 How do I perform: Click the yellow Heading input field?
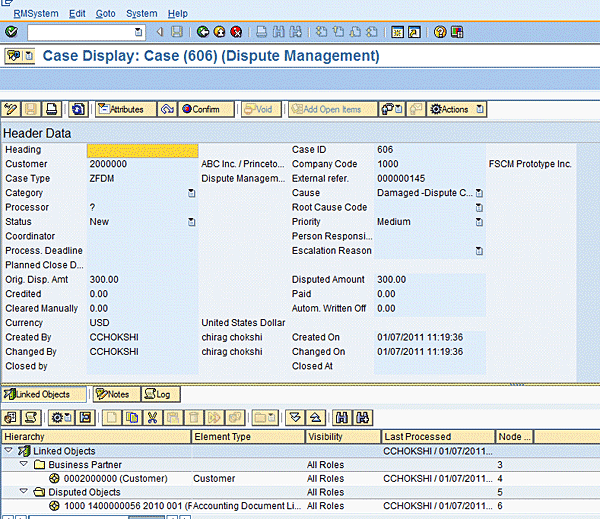coord(142,150)
